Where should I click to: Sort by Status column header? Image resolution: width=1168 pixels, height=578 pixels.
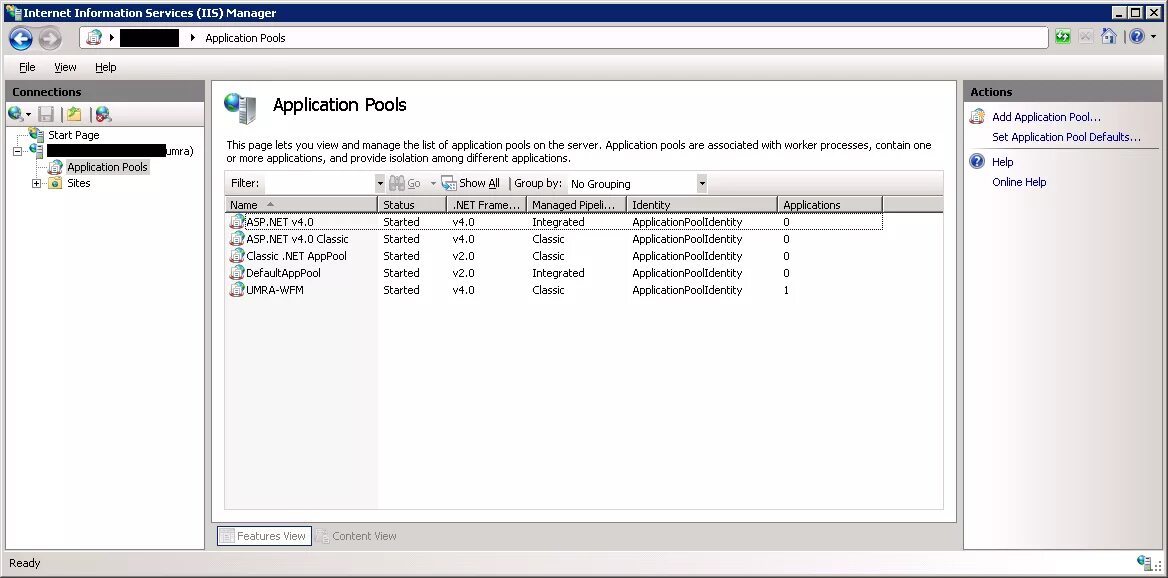tap(412, 205)
